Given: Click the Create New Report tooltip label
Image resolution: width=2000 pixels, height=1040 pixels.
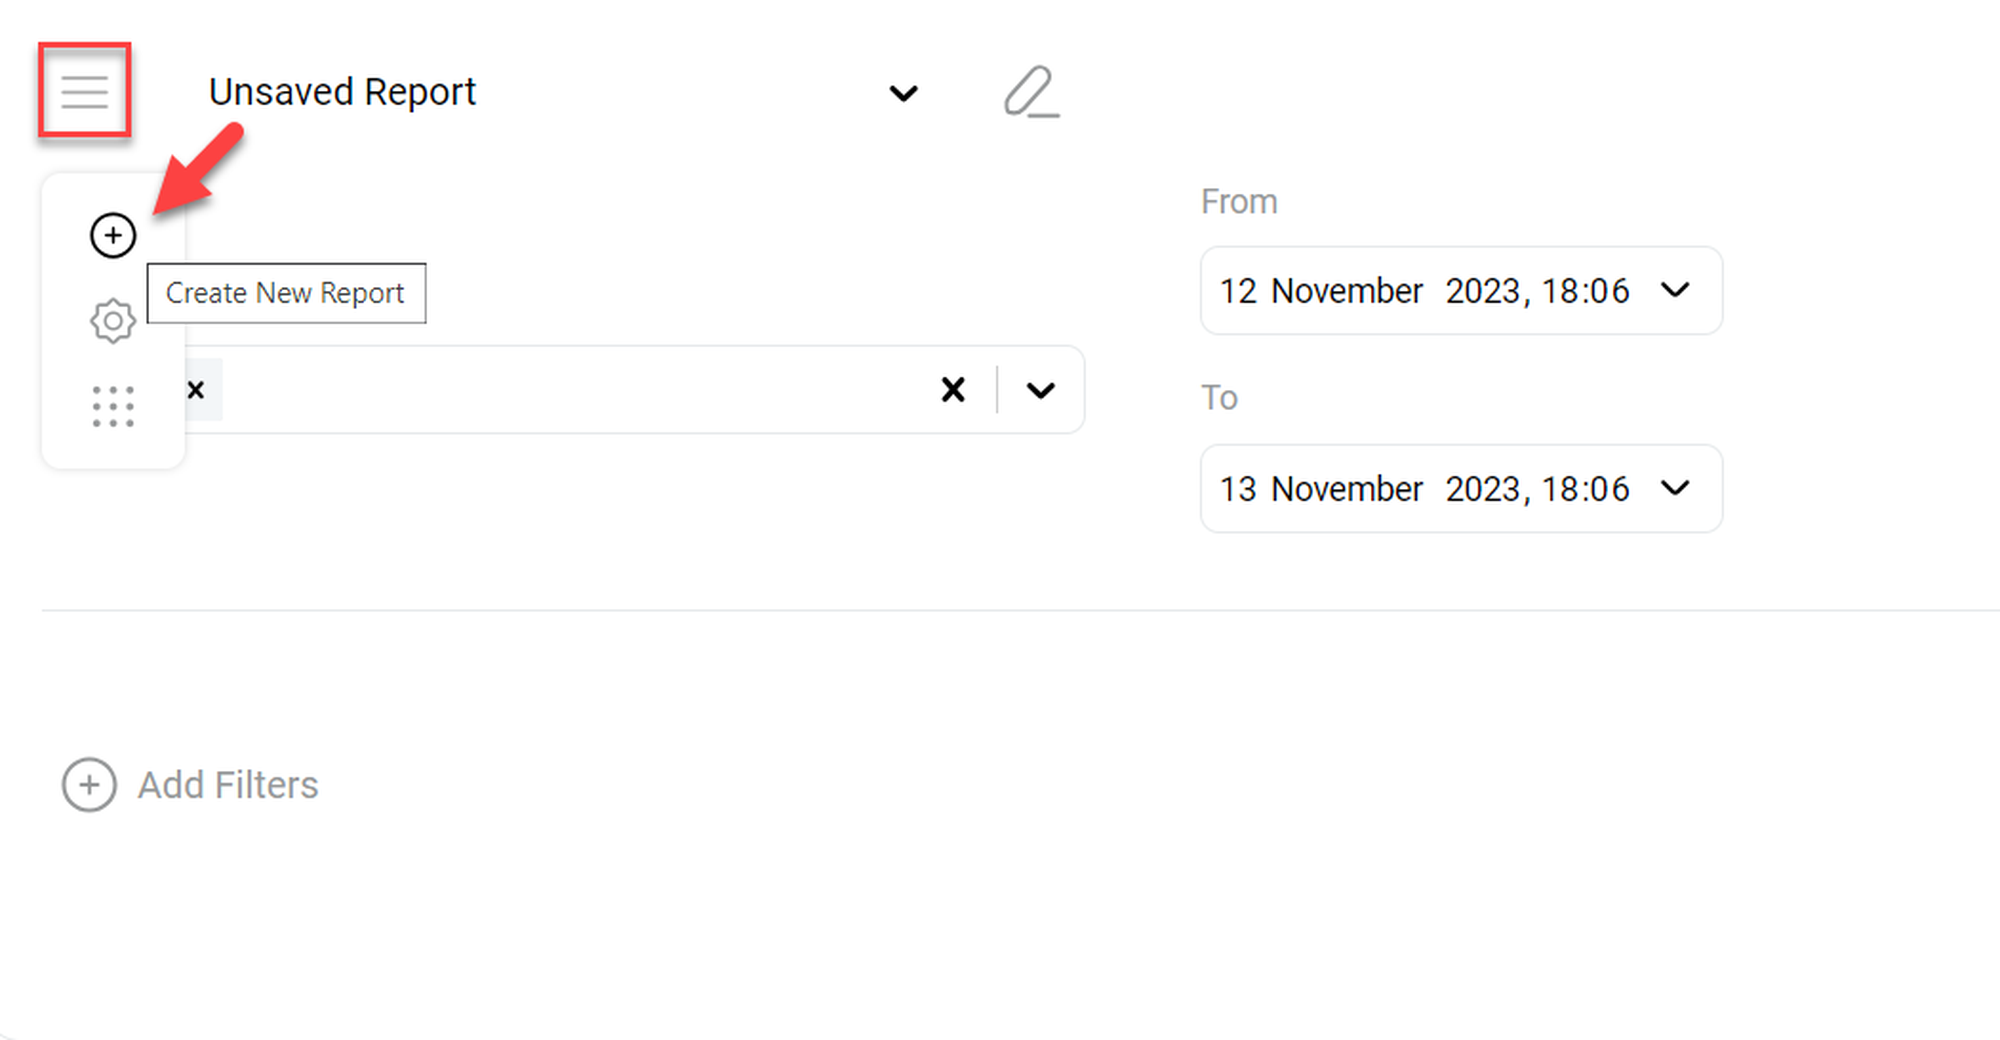Looking at the screenshot, I should [x=286, y=293].
